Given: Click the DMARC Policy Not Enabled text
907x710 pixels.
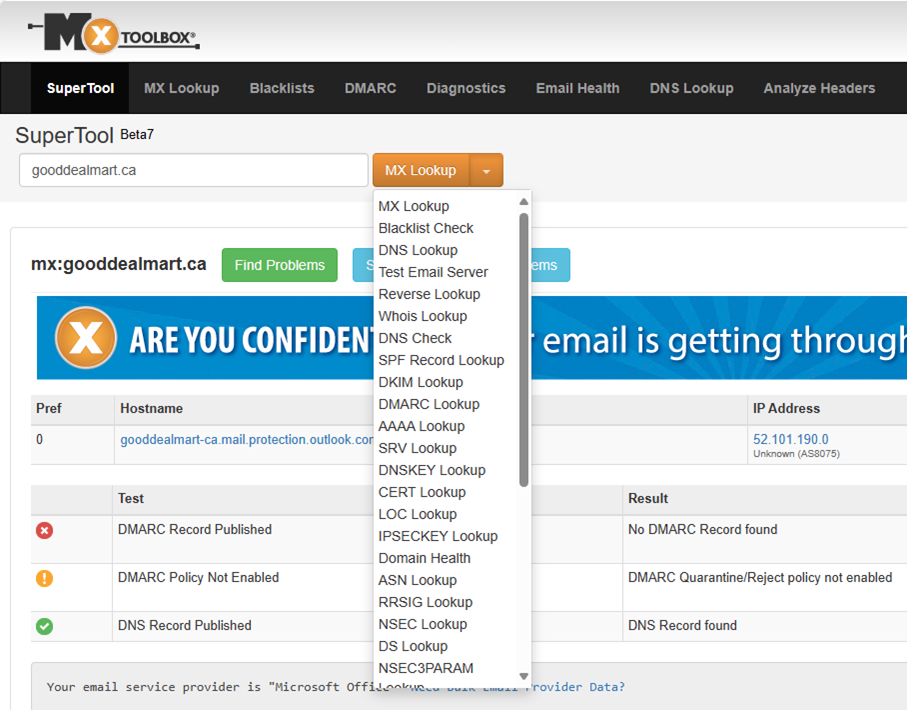Looking at the screenshot, I should pos(198,577).
